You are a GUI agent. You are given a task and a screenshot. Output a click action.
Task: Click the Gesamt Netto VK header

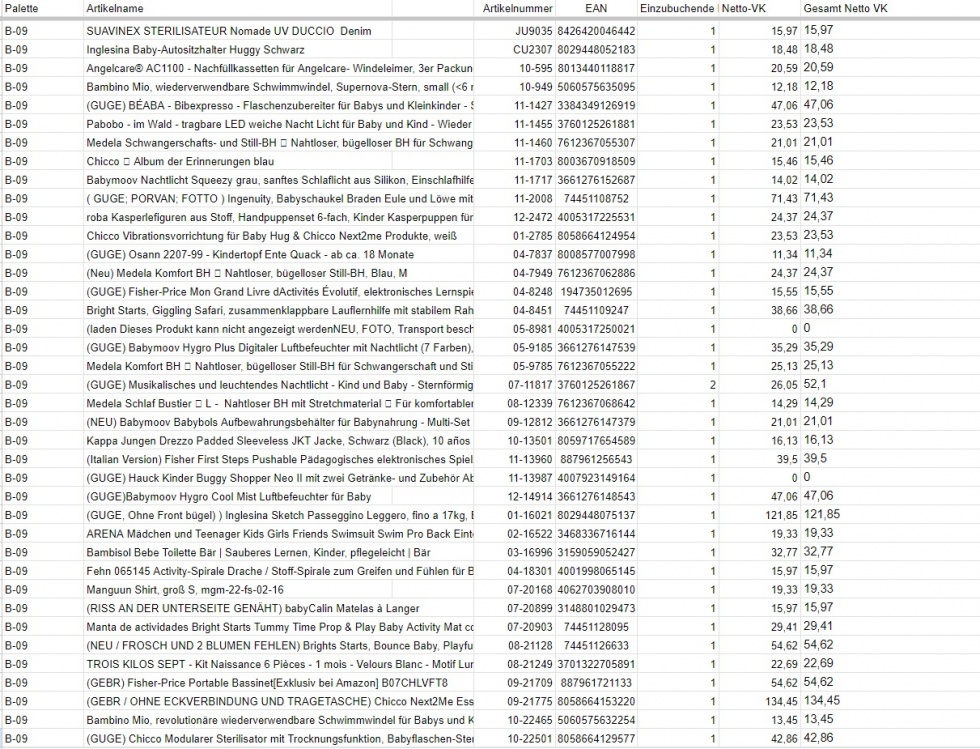[845, 8]
